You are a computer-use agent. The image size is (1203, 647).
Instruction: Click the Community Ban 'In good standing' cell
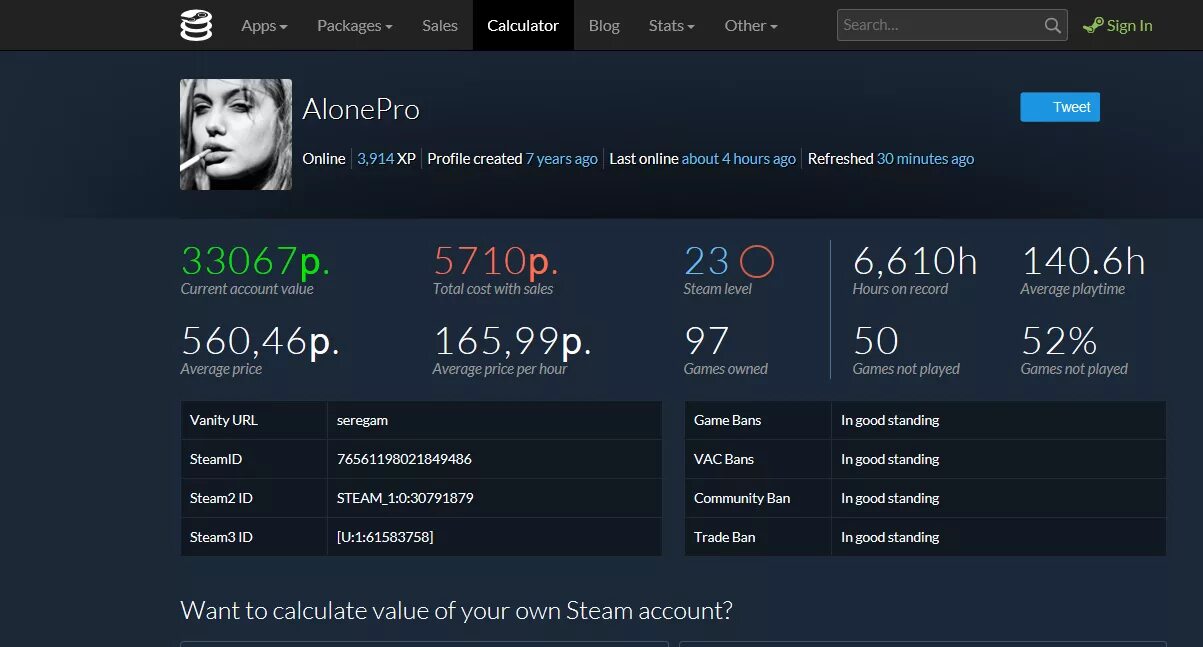pos(999,498)
